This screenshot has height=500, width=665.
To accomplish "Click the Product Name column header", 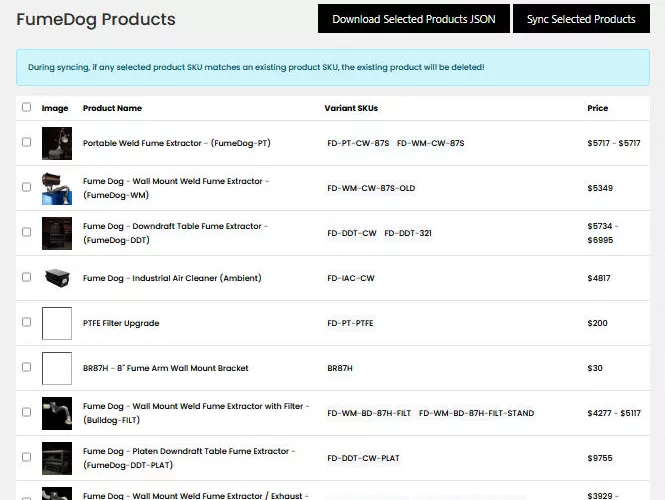I will click(x=112, y=108).
